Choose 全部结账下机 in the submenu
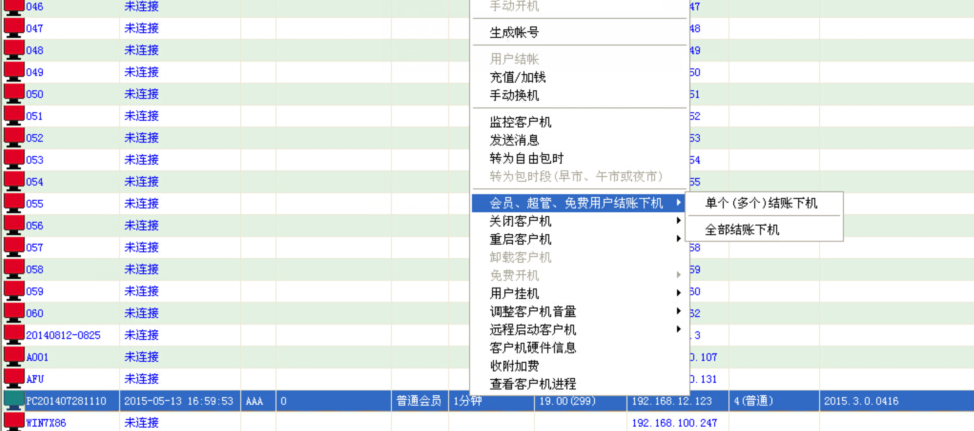 742,229
